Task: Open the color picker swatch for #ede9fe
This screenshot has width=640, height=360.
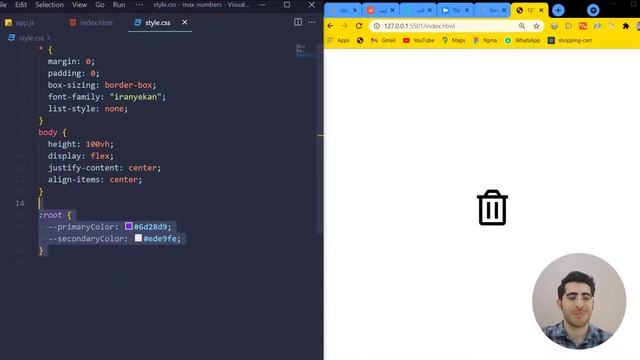Action: (x=138, y=238)
